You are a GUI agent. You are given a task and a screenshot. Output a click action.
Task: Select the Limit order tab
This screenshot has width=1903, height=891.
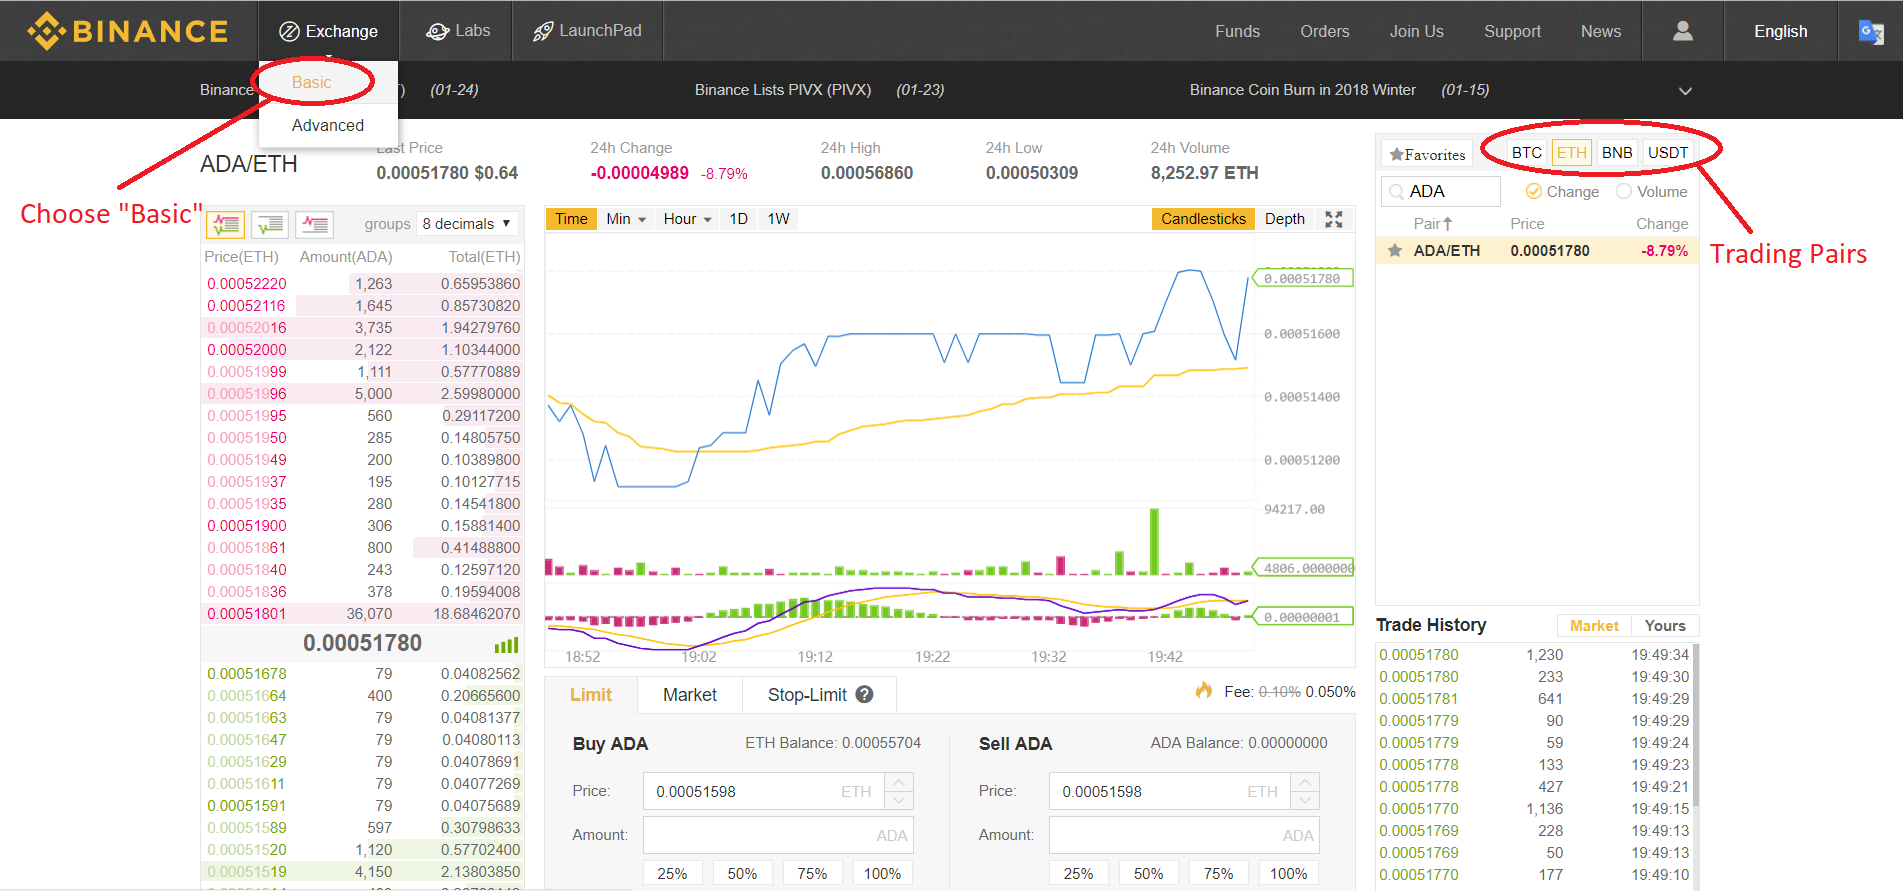pos(591,695)
